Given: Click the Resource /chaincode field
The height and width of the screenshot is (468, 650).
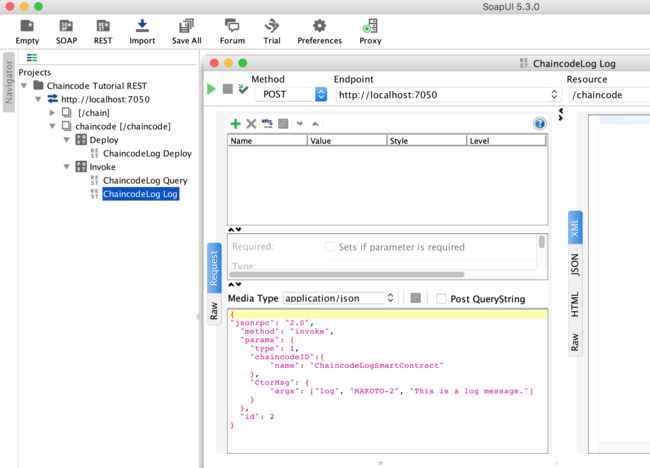Looking at the screenshot, I should click(x=609, y=95).
